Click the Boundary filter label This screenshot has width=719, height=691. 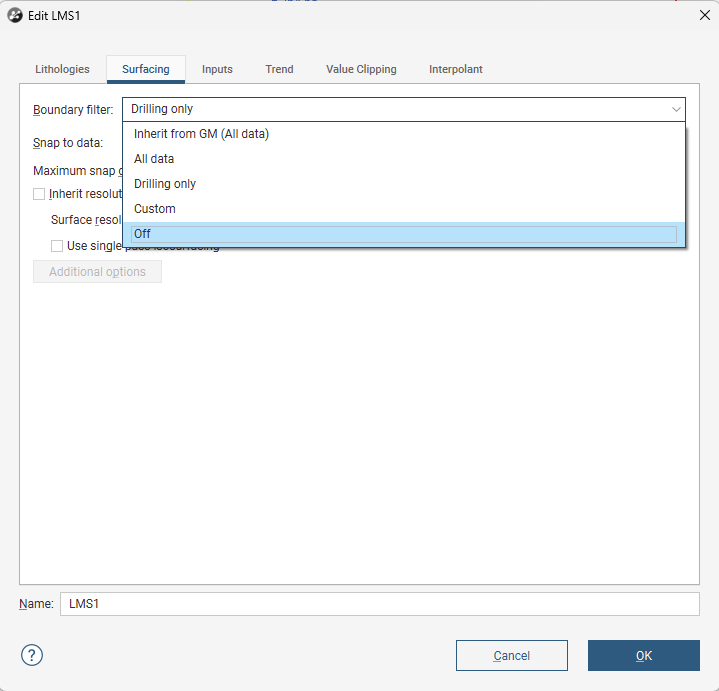[73, 110]
